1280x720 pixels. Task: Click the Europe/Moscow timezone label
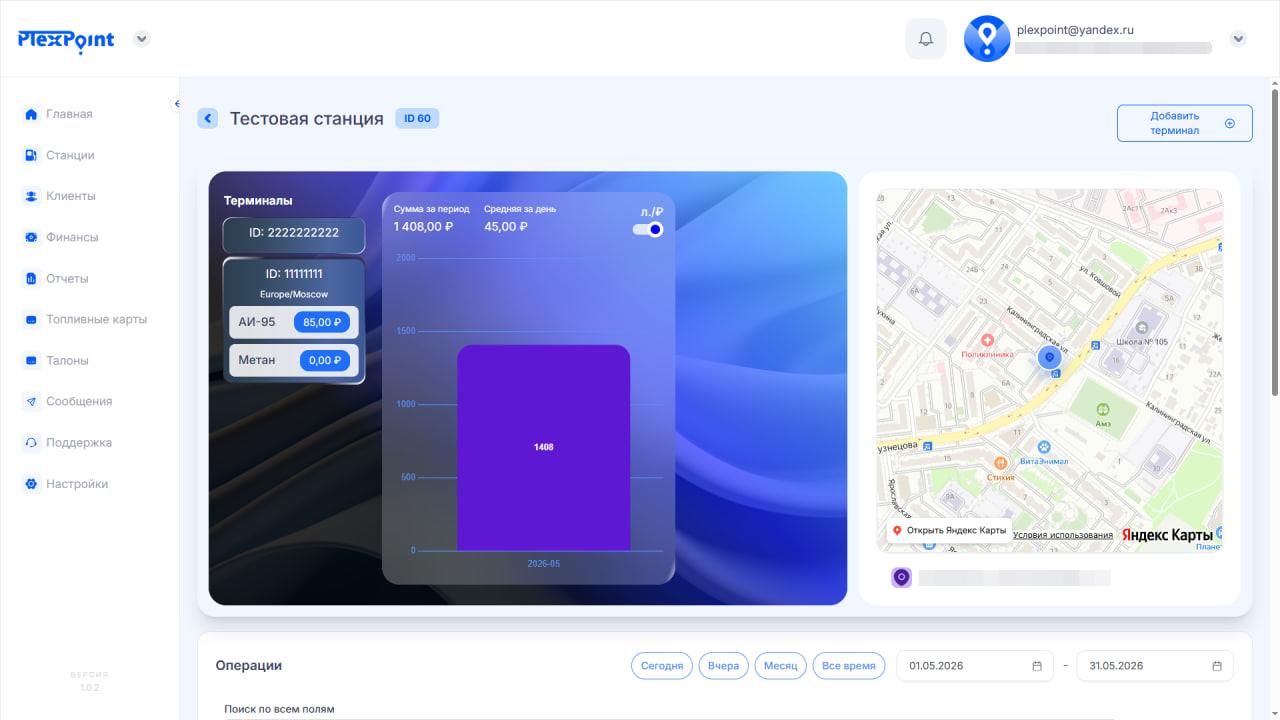tap(294, 295)
